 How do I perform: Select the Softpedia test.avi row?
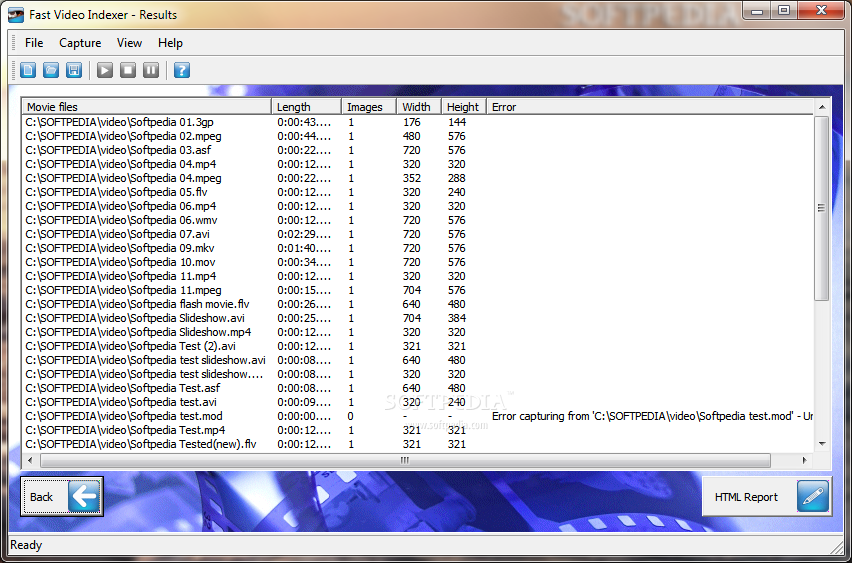(418, 402)
